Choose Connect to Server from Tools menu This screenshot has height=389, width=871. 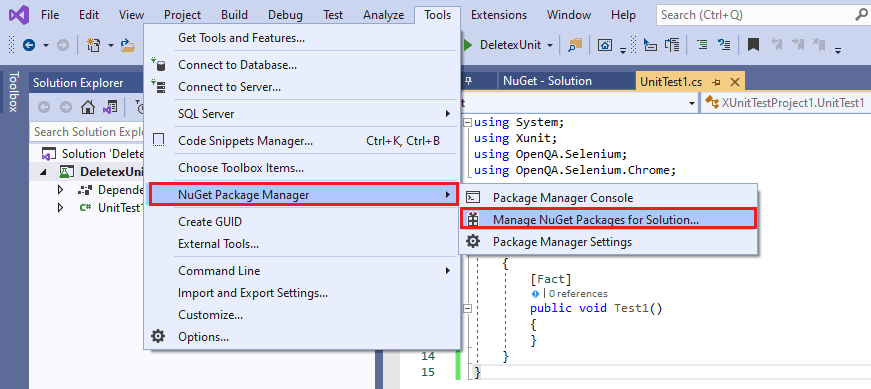point(302,87)
